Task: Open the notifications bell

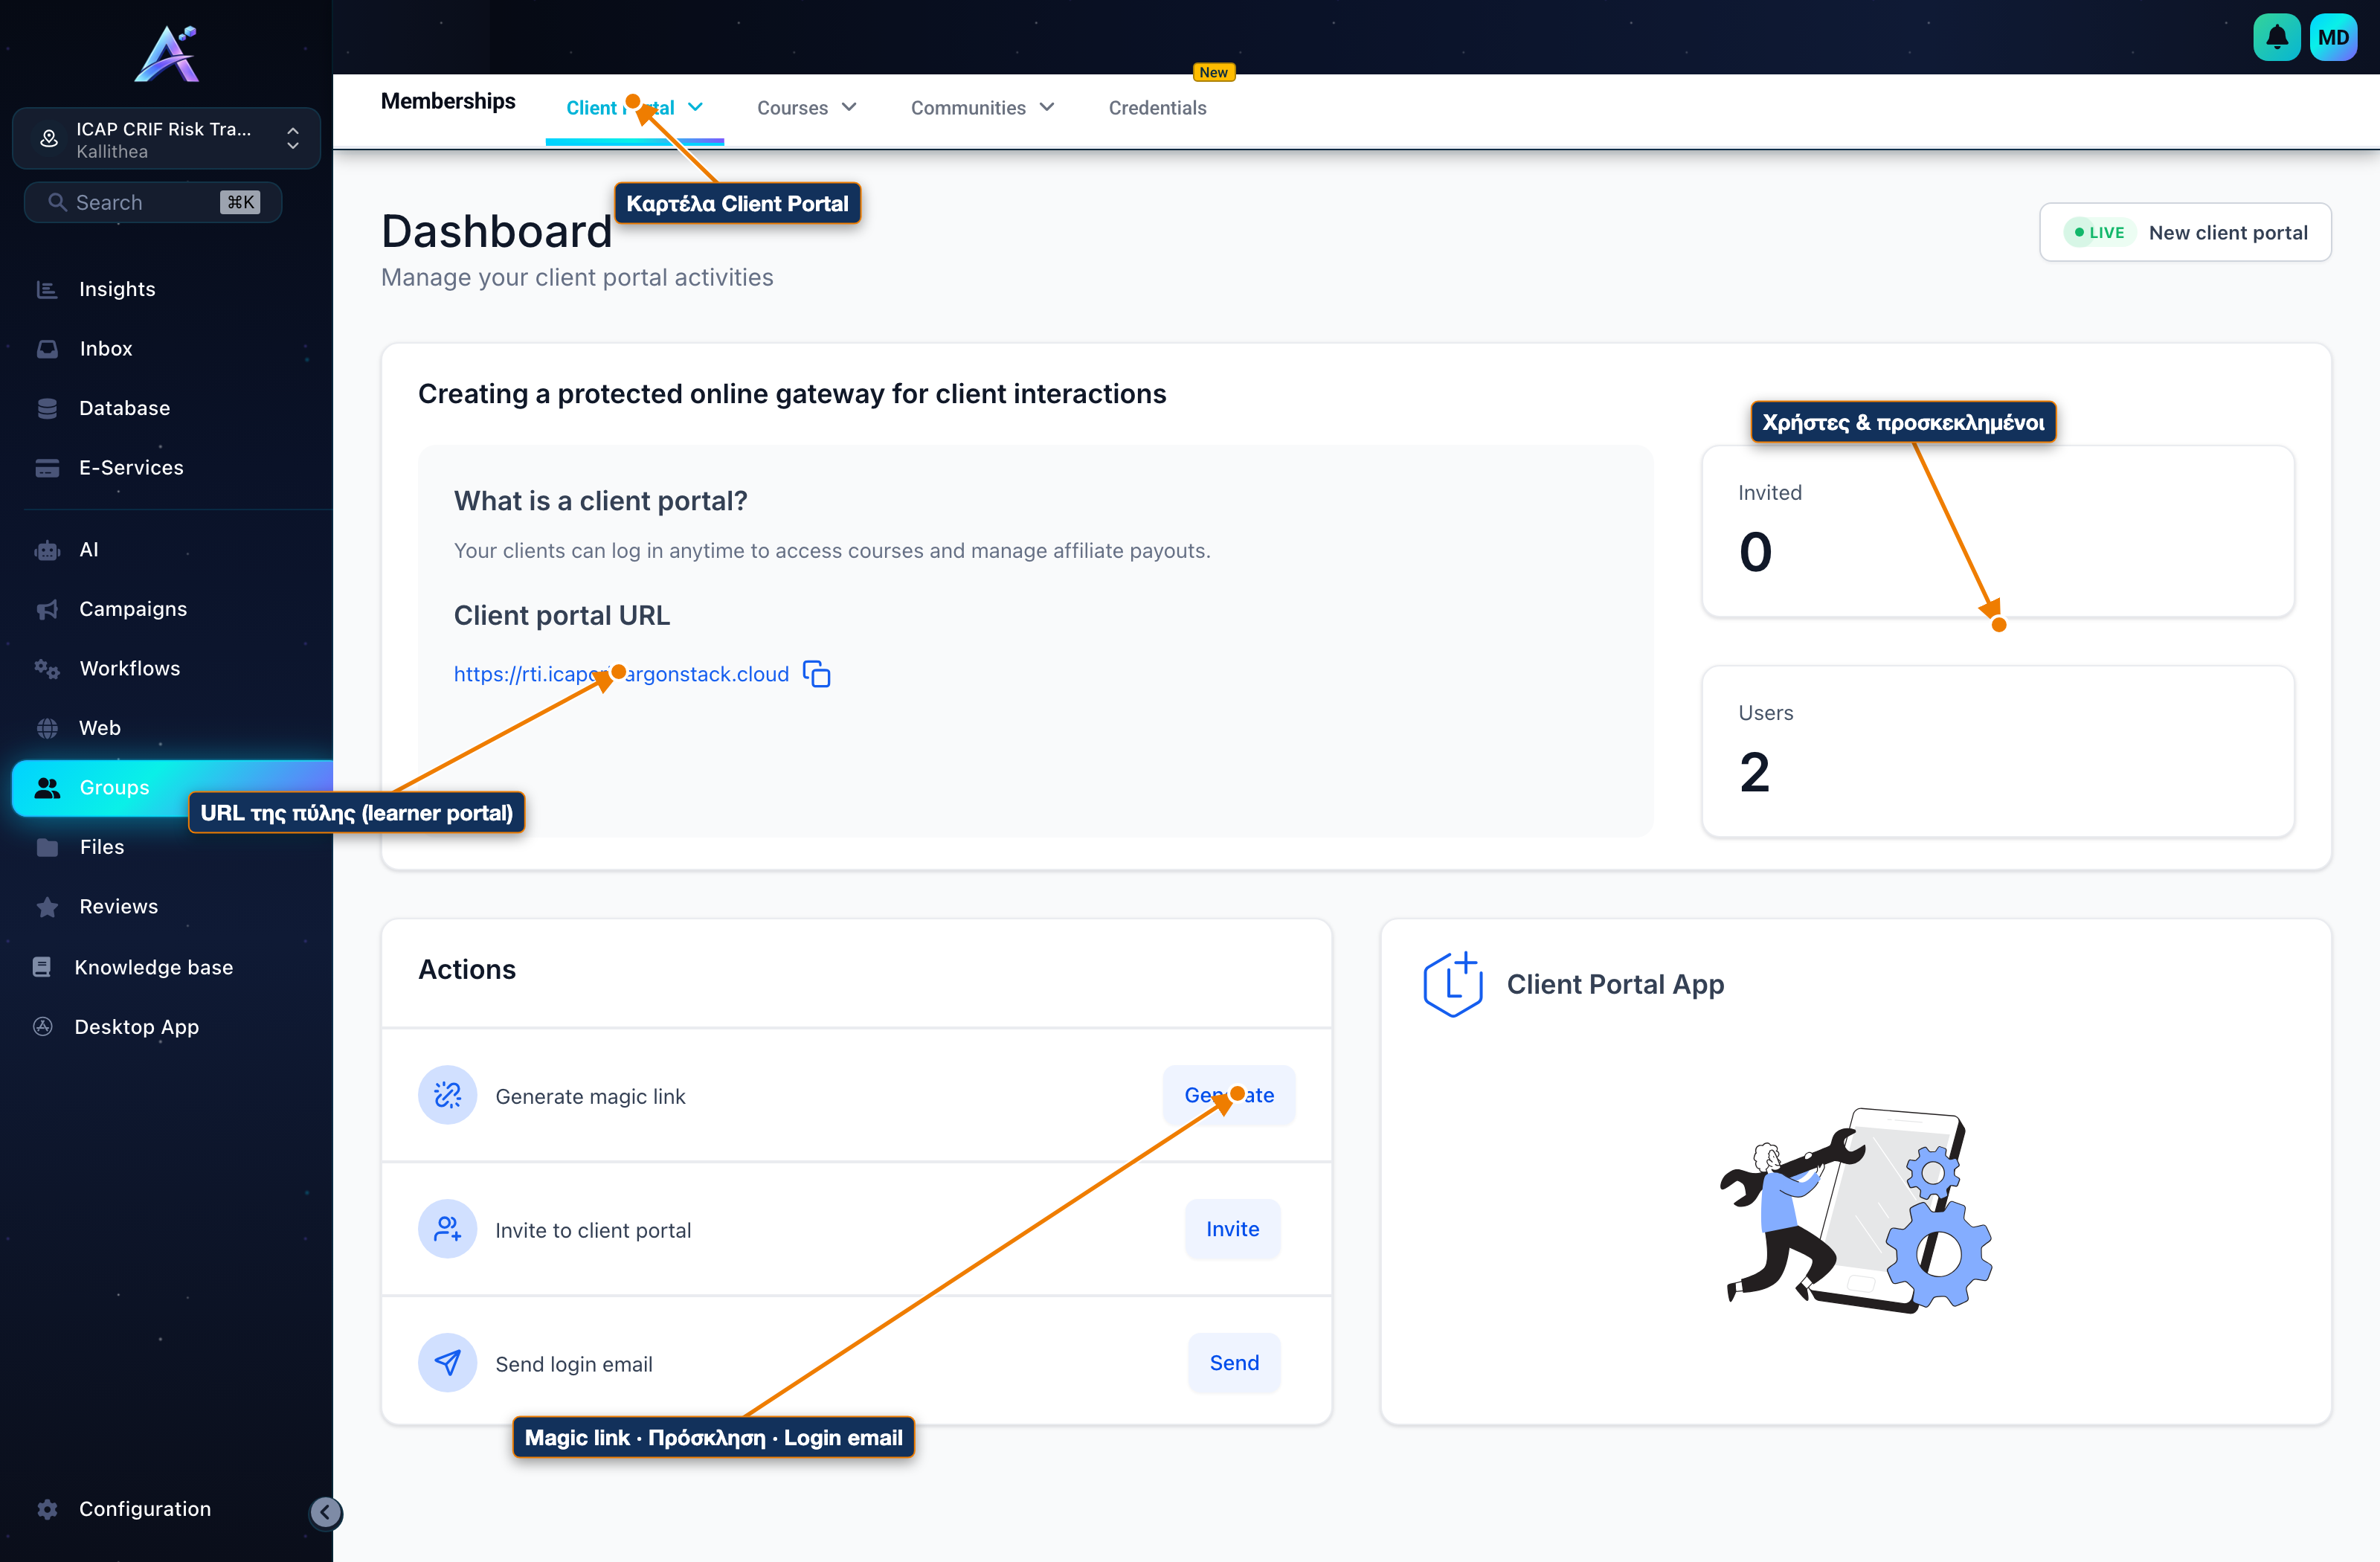Action: [x=2277, y=37]
